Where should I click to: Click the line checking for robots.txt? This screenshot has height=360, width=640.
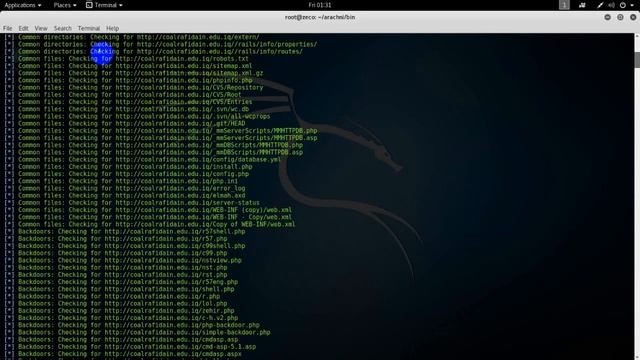pos(127,59)
